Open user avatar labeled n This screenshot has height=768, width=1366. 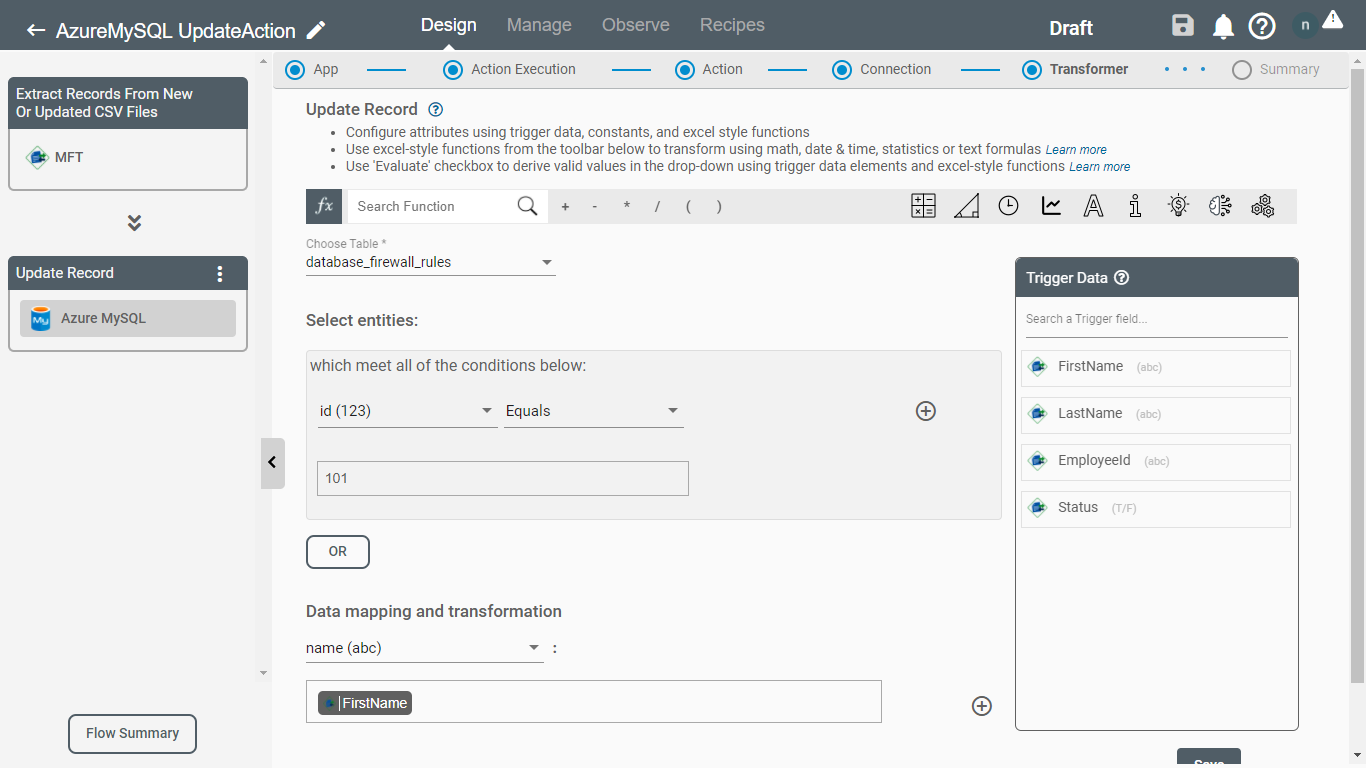(1305, 26)
